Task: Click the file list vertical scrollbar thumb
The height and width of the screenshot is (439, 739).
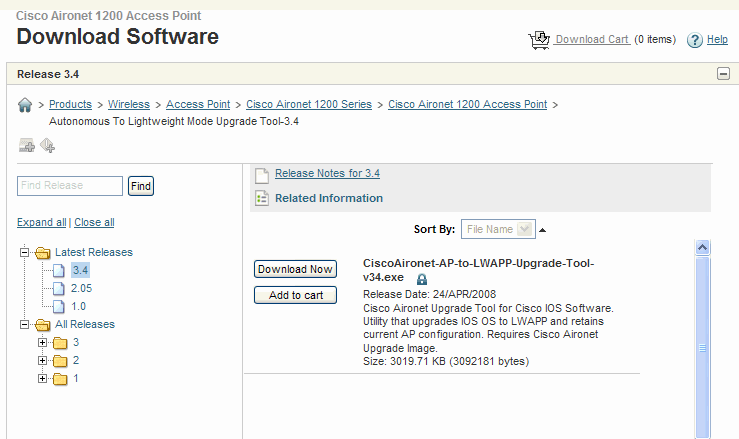Action: coord(702,348)
